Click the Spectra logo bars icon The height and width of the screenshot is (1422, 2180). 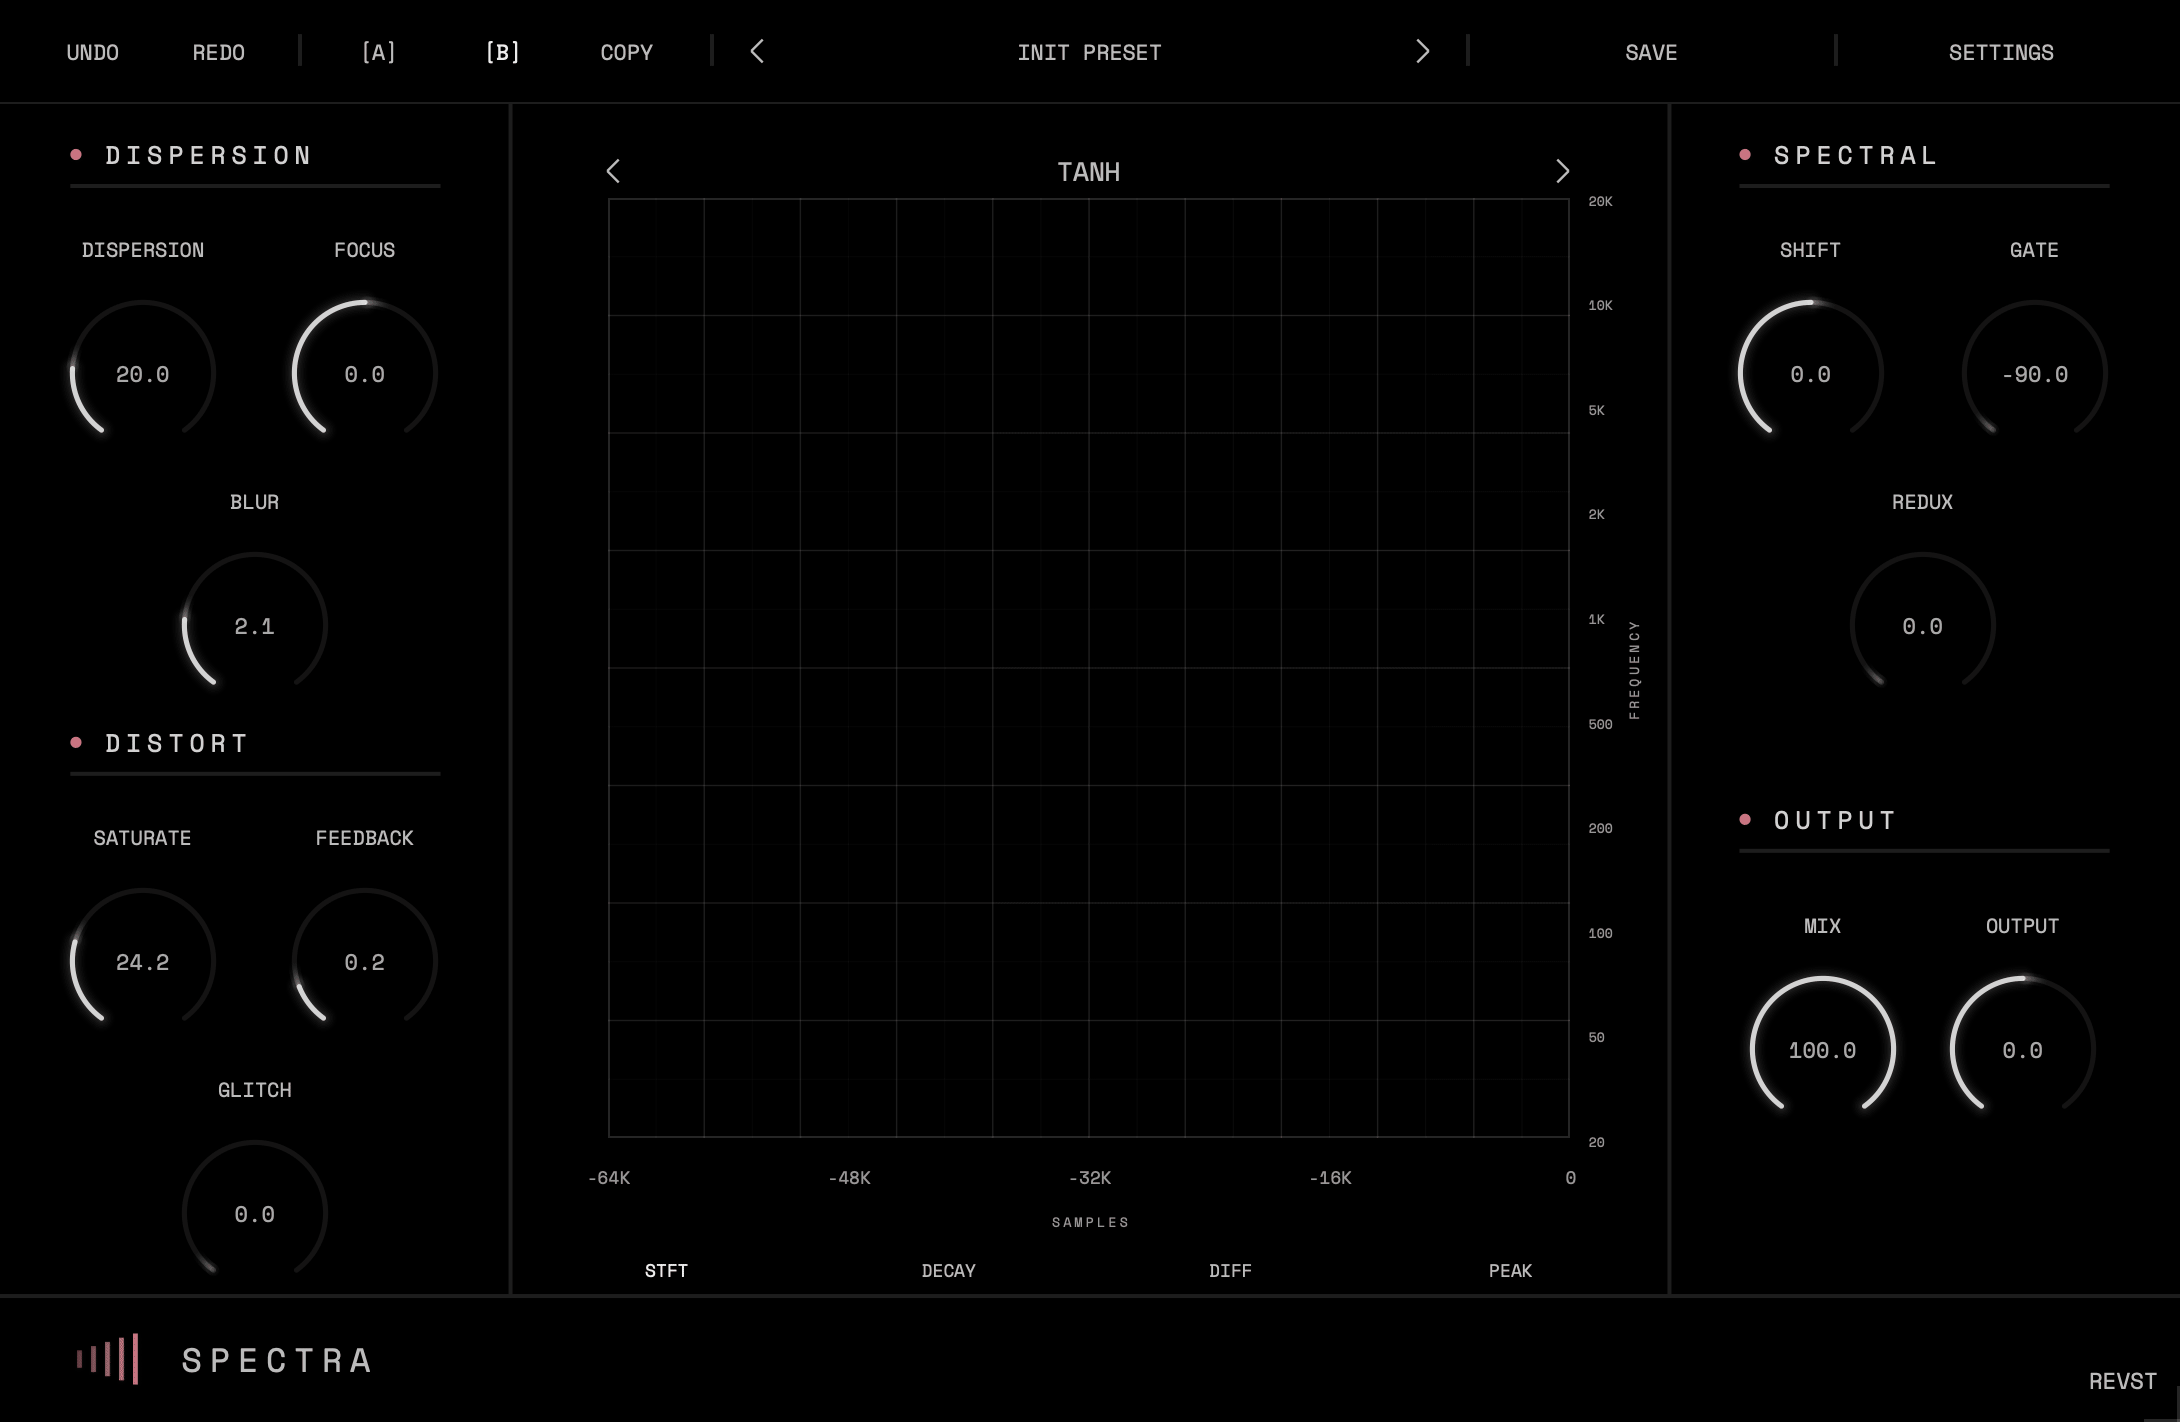point(107,1359)
